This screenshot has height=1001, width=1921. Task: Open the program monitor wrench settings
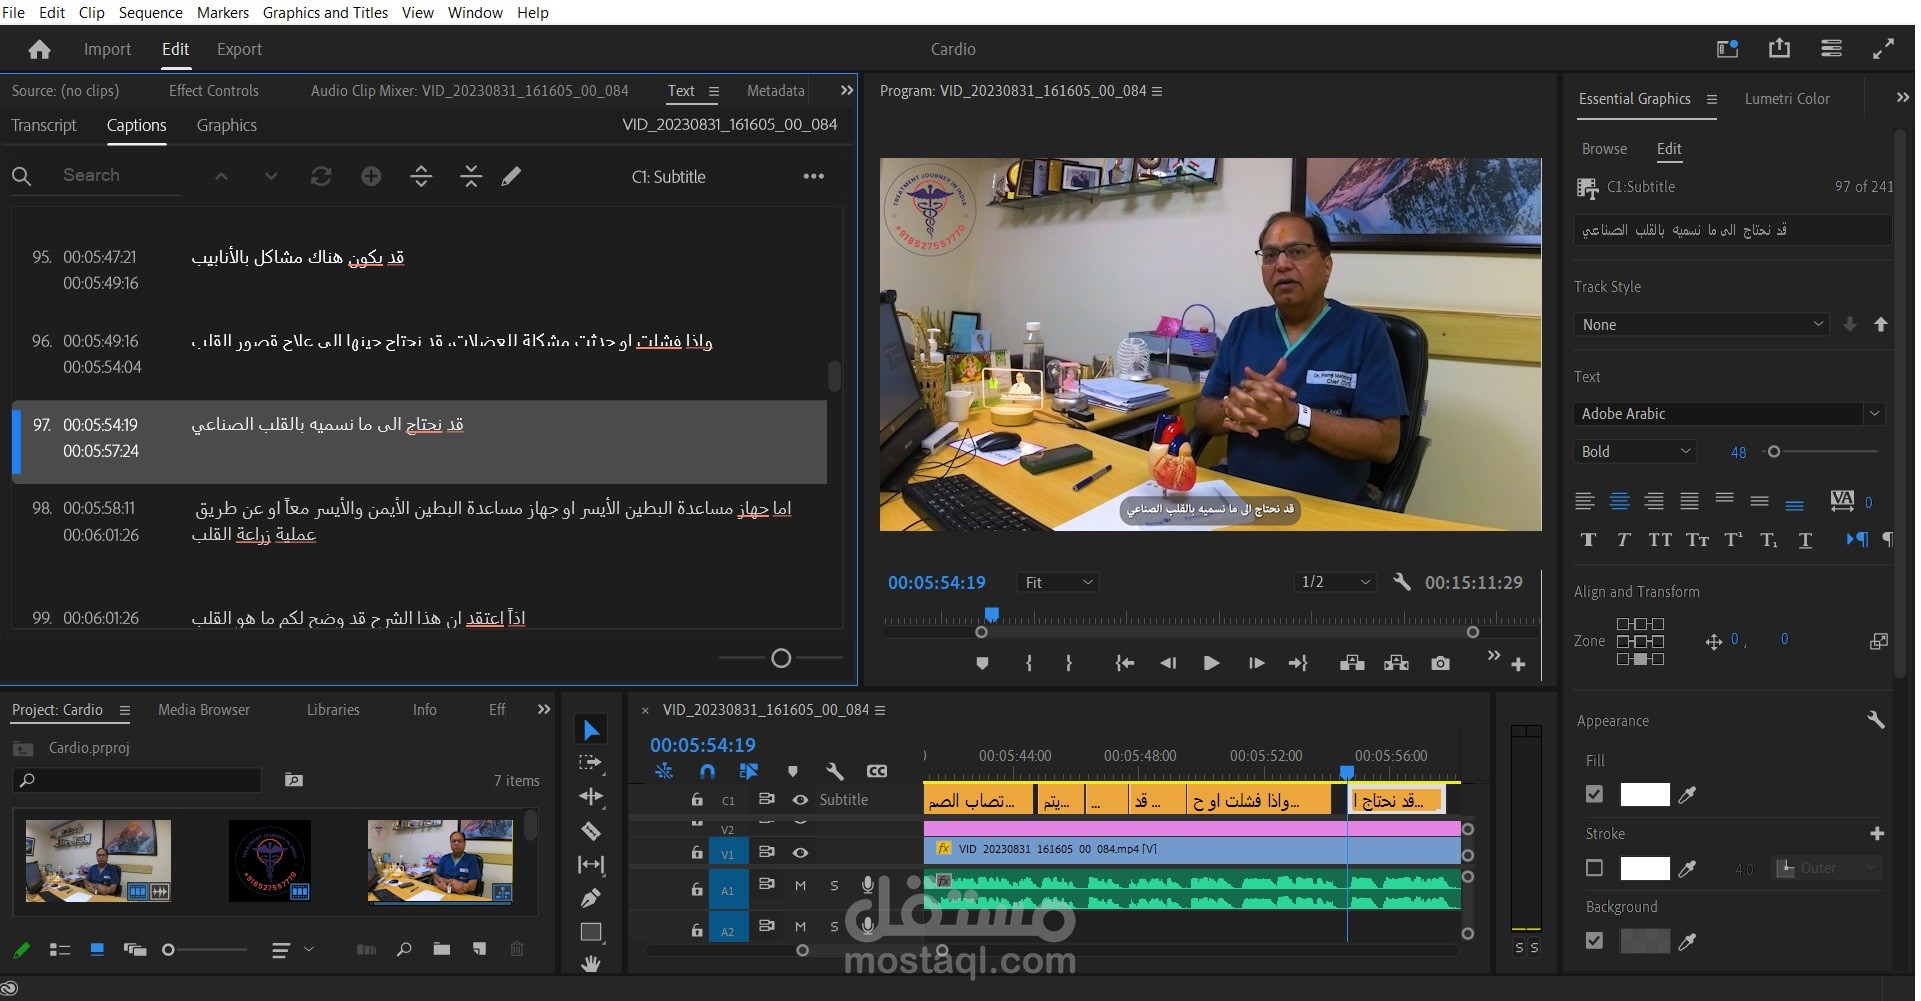click(1402, 582)
